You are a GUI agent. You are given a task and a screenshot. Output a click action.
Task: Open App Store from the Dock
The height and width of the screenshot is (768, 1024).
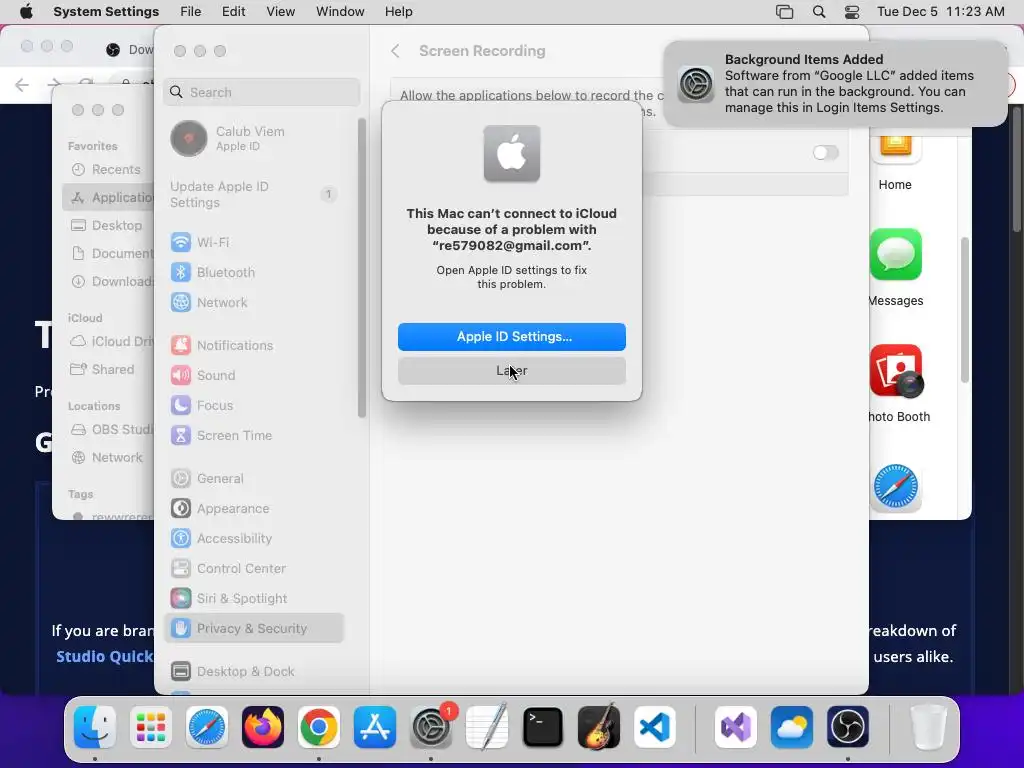[x=375, y=726]
